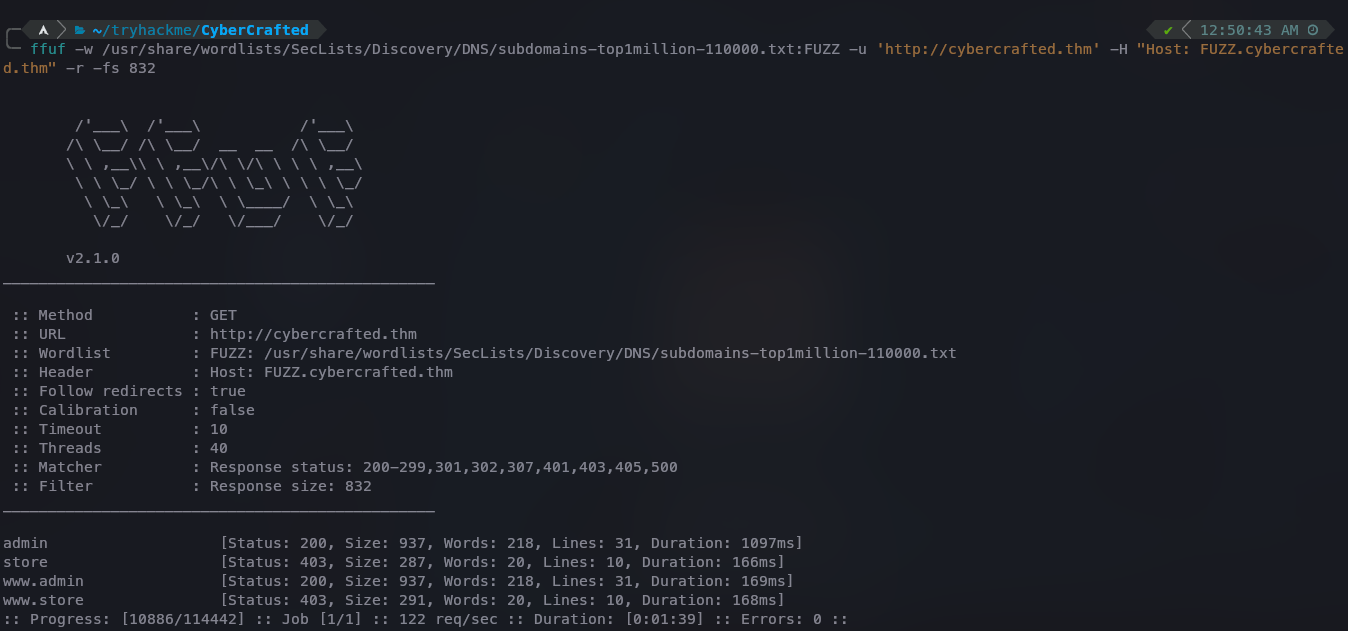The image size is (1348, 631).
Task: Click the clock icon beside the time
Action: click(x=1313, y=30)
